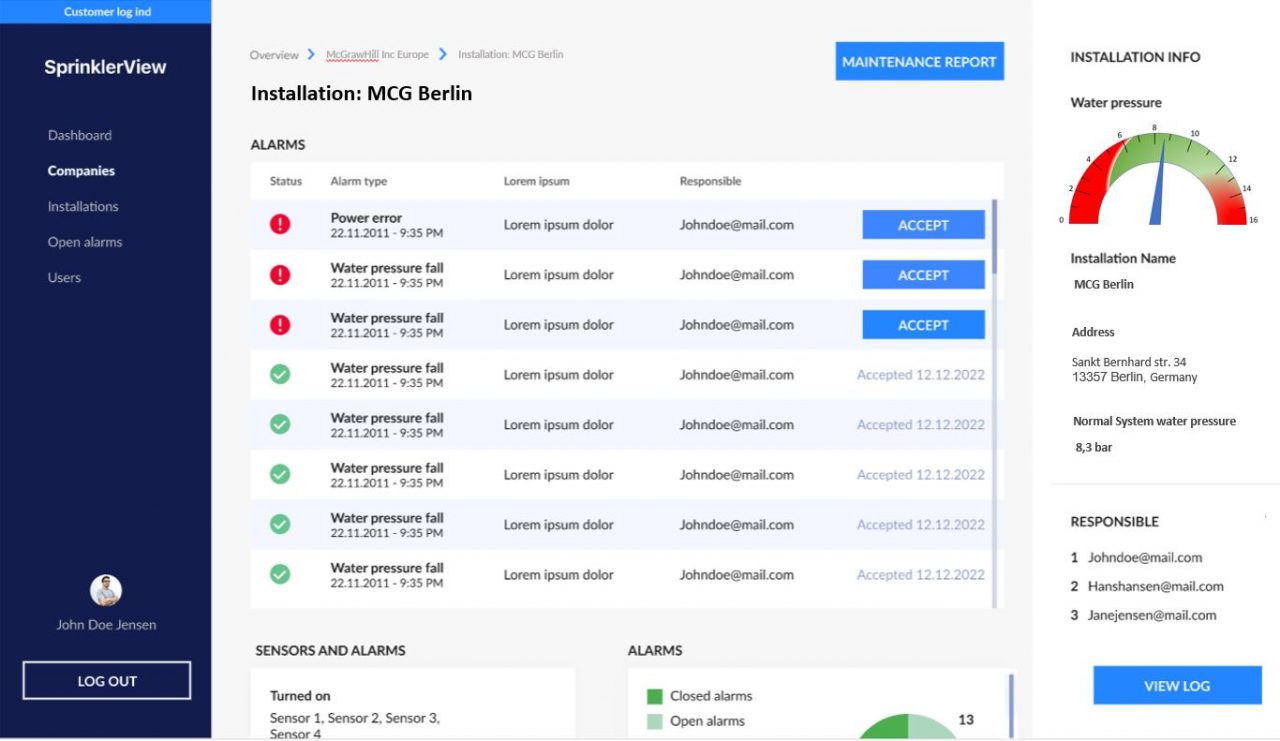This screenshot has height=741, width=1280.
Task: Expand the chevron after McGrawHill Inc Europe
Action: pos(441,55)
